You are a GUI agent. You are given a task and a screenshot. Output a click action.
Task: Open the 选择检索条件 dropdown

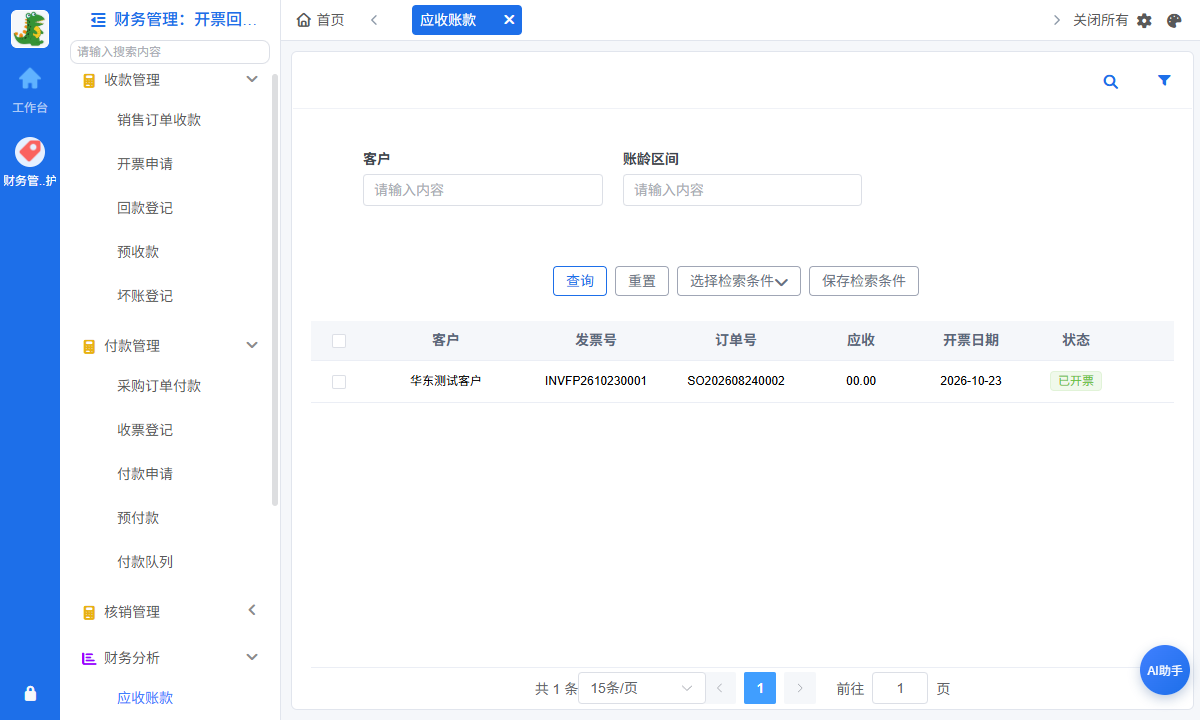pos(739,281)
